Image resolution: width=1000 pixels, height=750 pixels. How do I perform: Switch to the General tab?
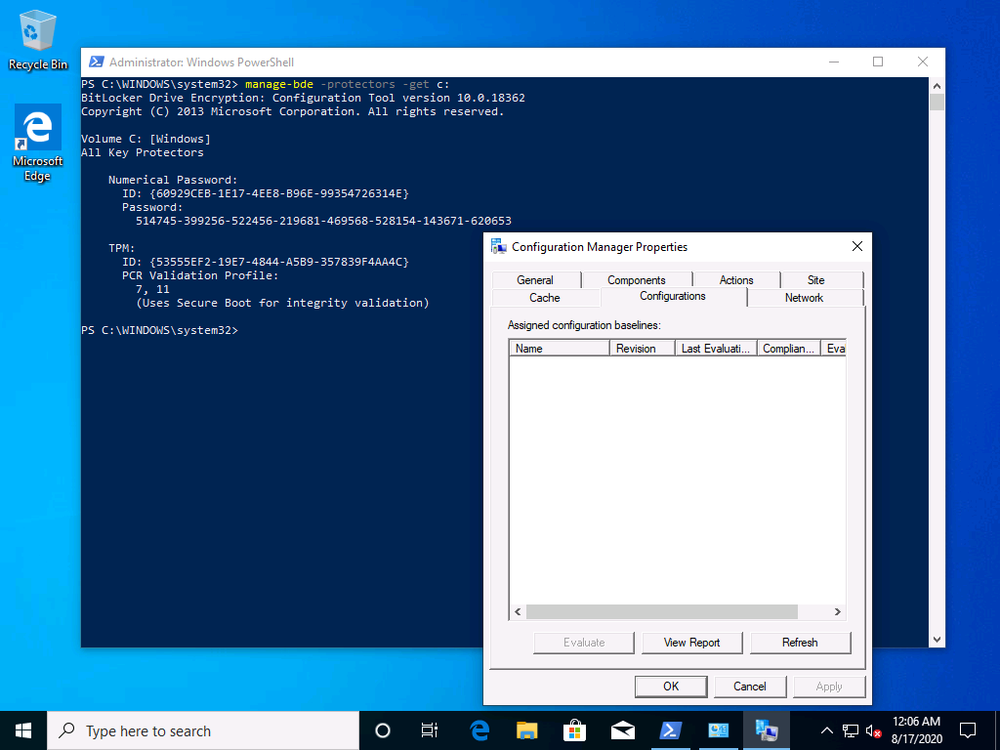click(535, 280)
